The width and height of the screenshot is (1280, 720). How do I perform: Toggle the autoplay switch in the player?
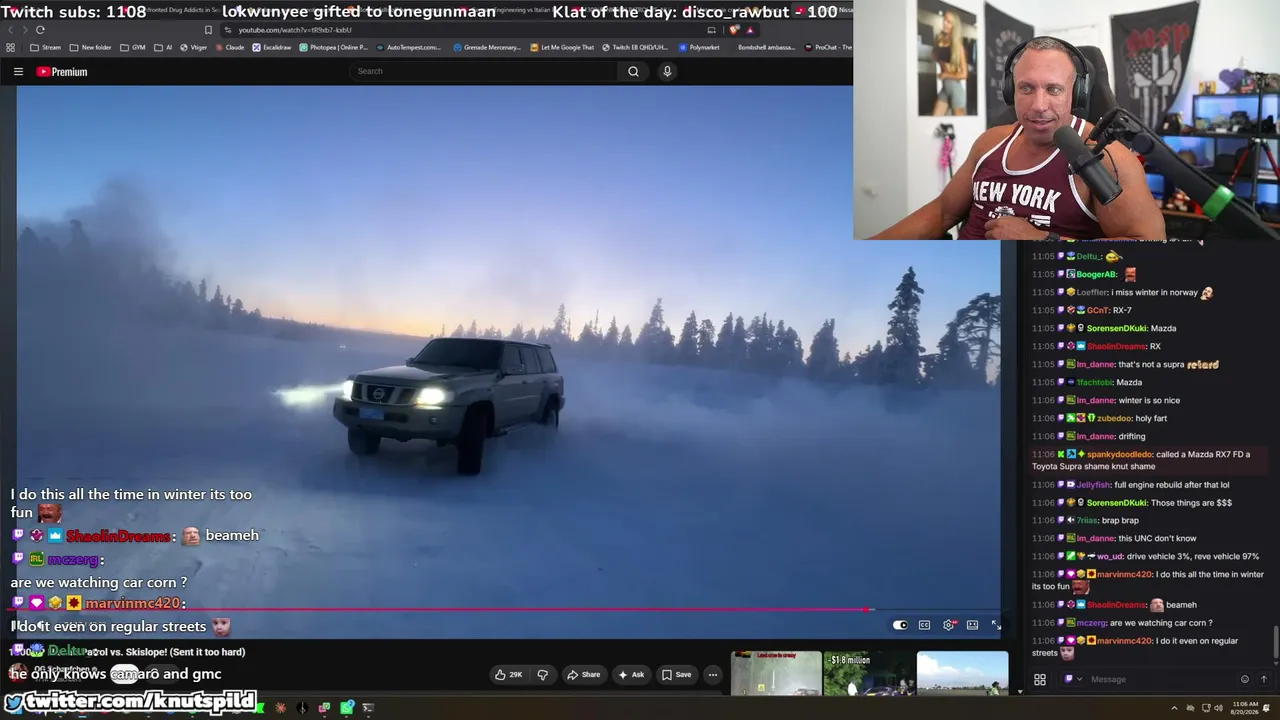[x=900, y=625]
